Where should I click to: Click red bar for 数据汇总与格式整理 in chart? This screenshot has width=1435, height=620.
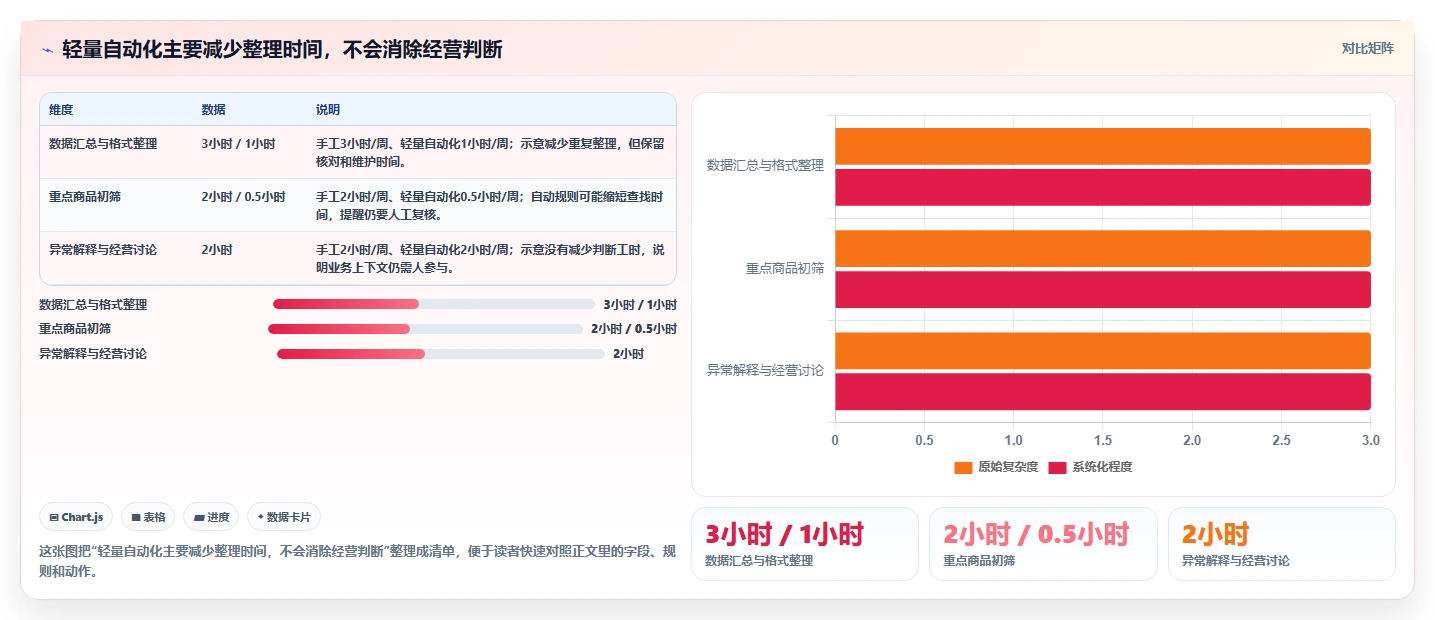point(1102,187)
